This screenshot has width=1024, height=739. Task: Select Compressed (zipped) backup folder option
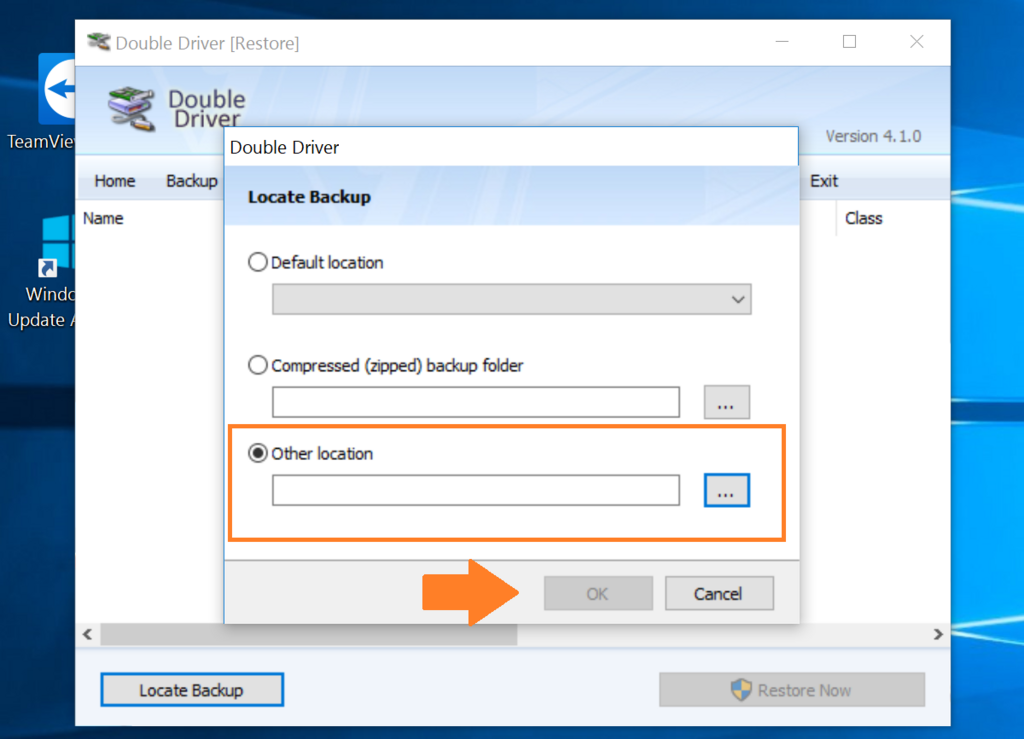coord(257,364)
